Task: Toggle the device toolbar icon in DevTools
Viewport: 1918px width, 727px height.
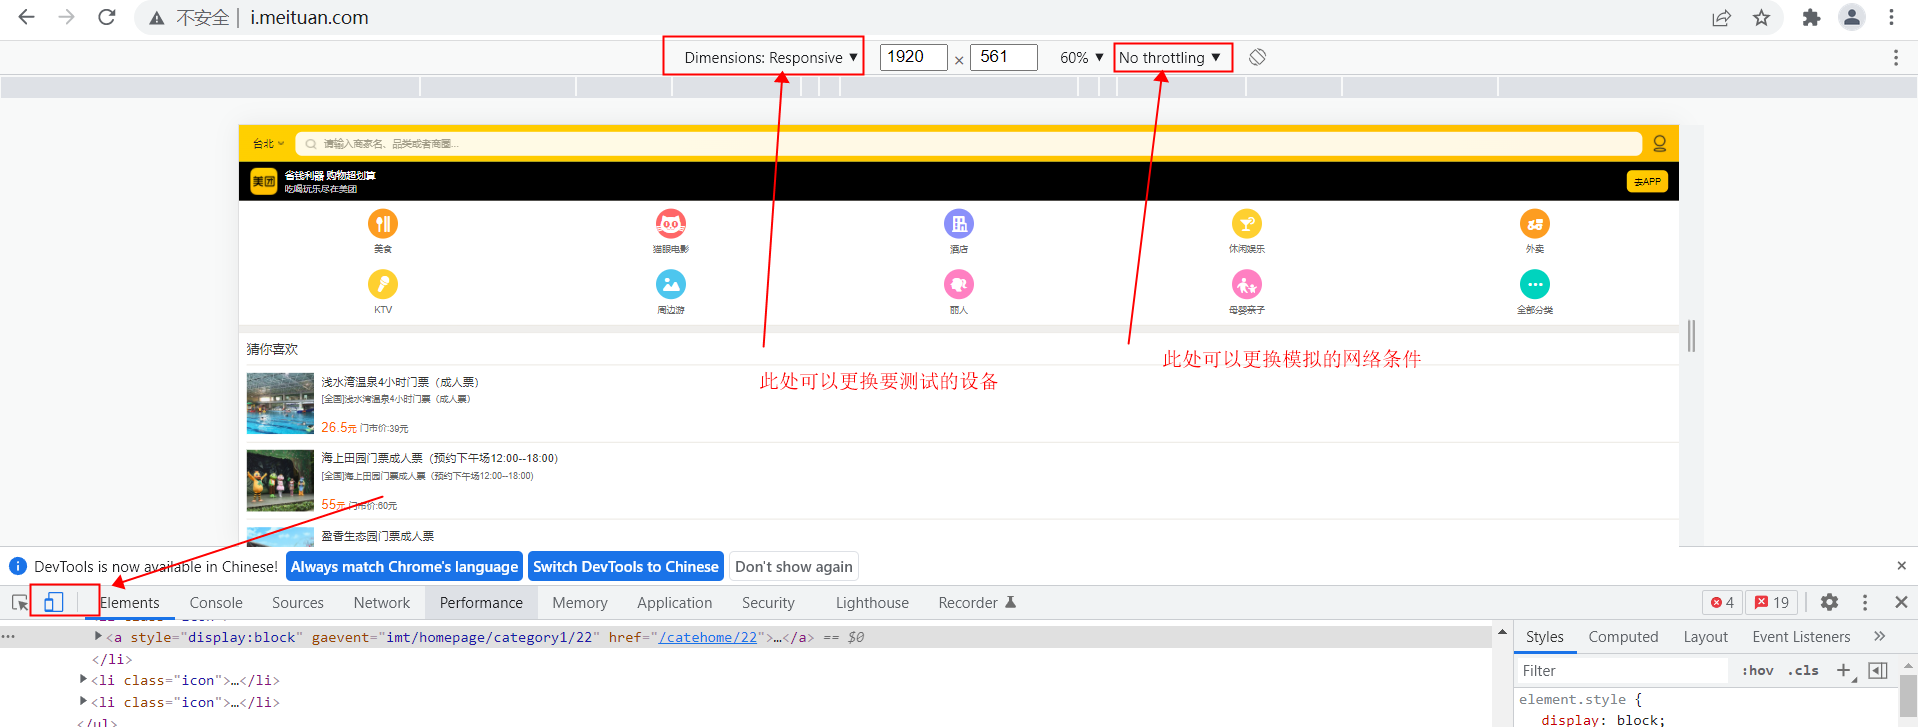Action: 54,602
